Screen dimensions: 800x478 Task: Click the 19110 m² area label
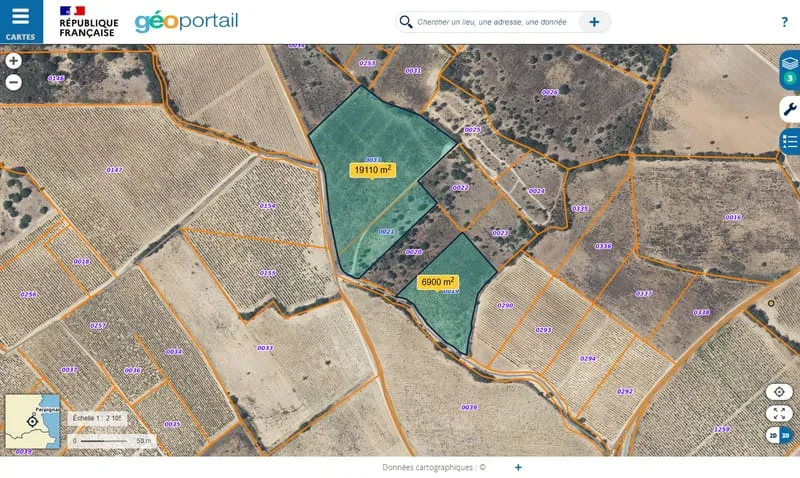pyautogui.click(x=373, y=170)
